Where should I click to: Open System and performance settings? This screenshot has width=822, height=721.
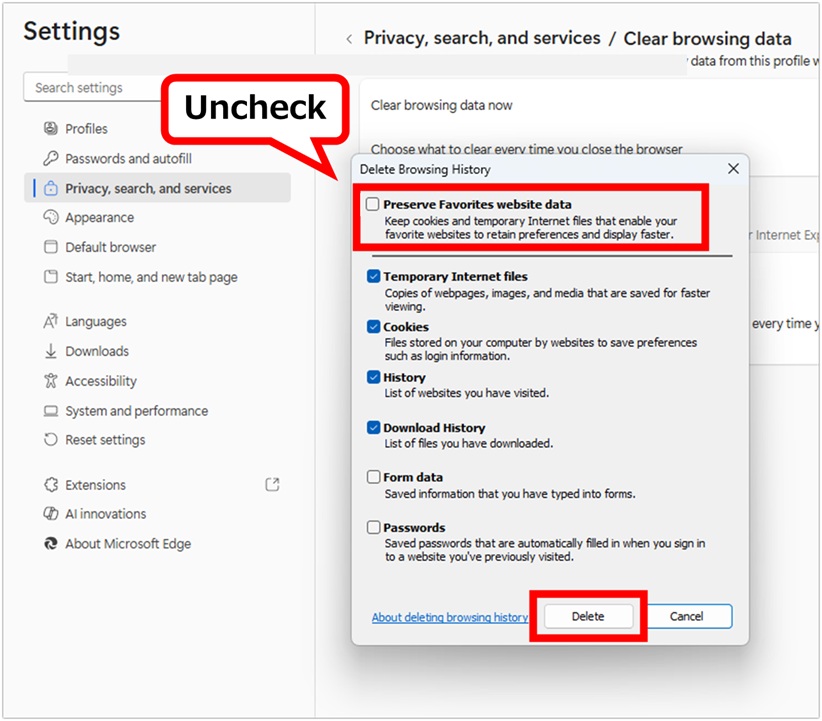coord(136,411)
